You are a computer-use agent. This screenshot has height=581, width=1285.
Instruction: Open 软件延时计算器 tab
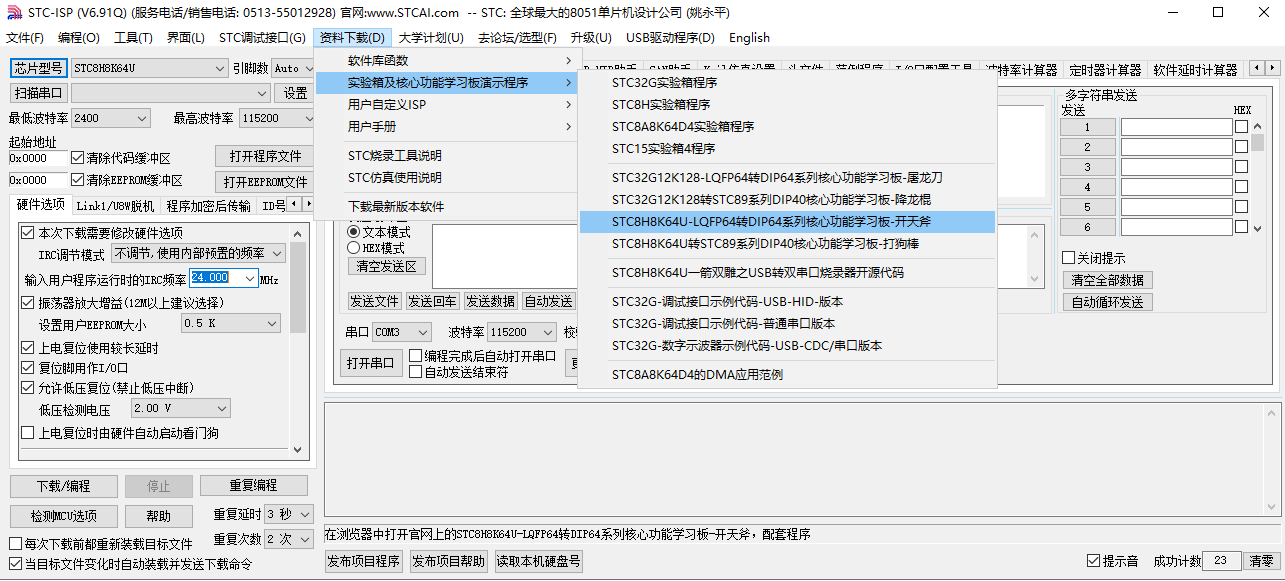point(1195,70)
